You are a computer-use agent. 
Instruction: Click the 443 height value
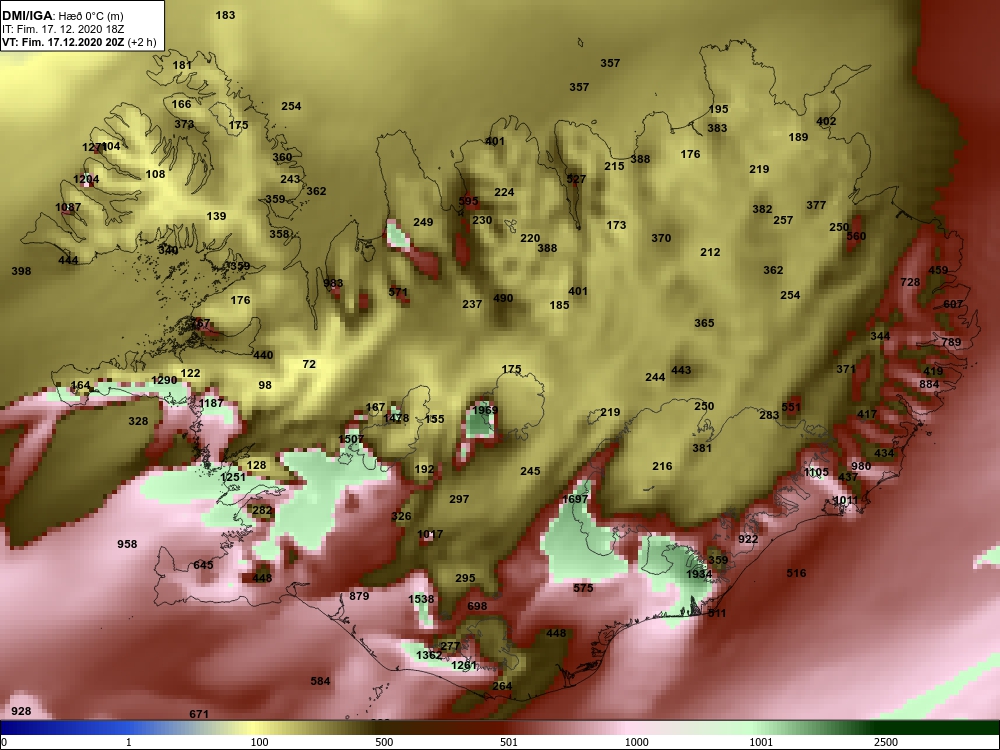(x=682, y=370)
